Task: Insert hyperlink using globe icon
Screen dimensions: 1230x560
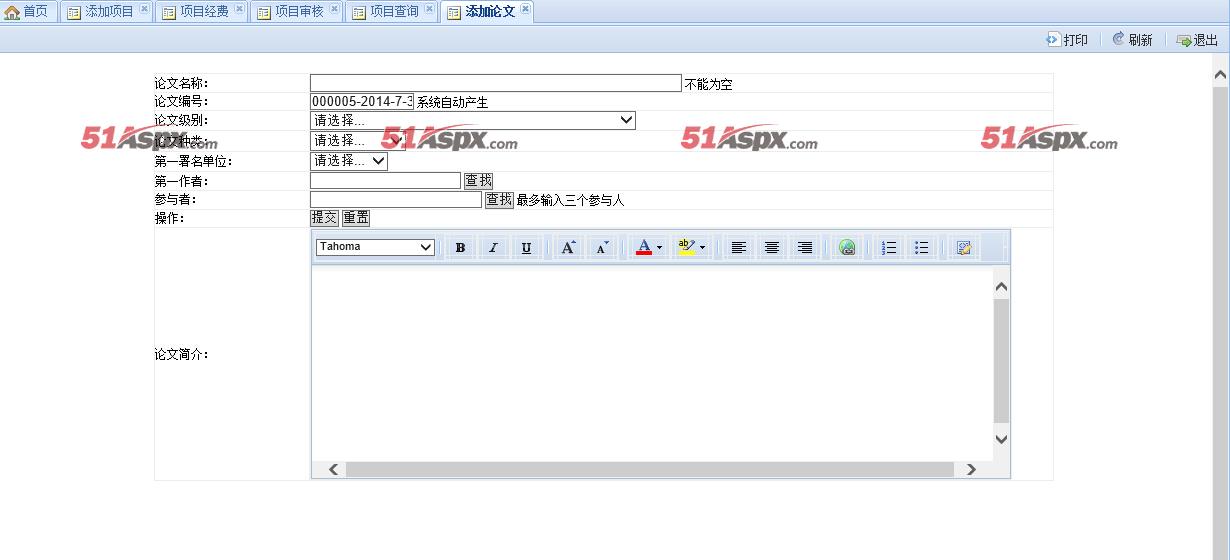Action: pyautogui.click(x=847, y=248)
